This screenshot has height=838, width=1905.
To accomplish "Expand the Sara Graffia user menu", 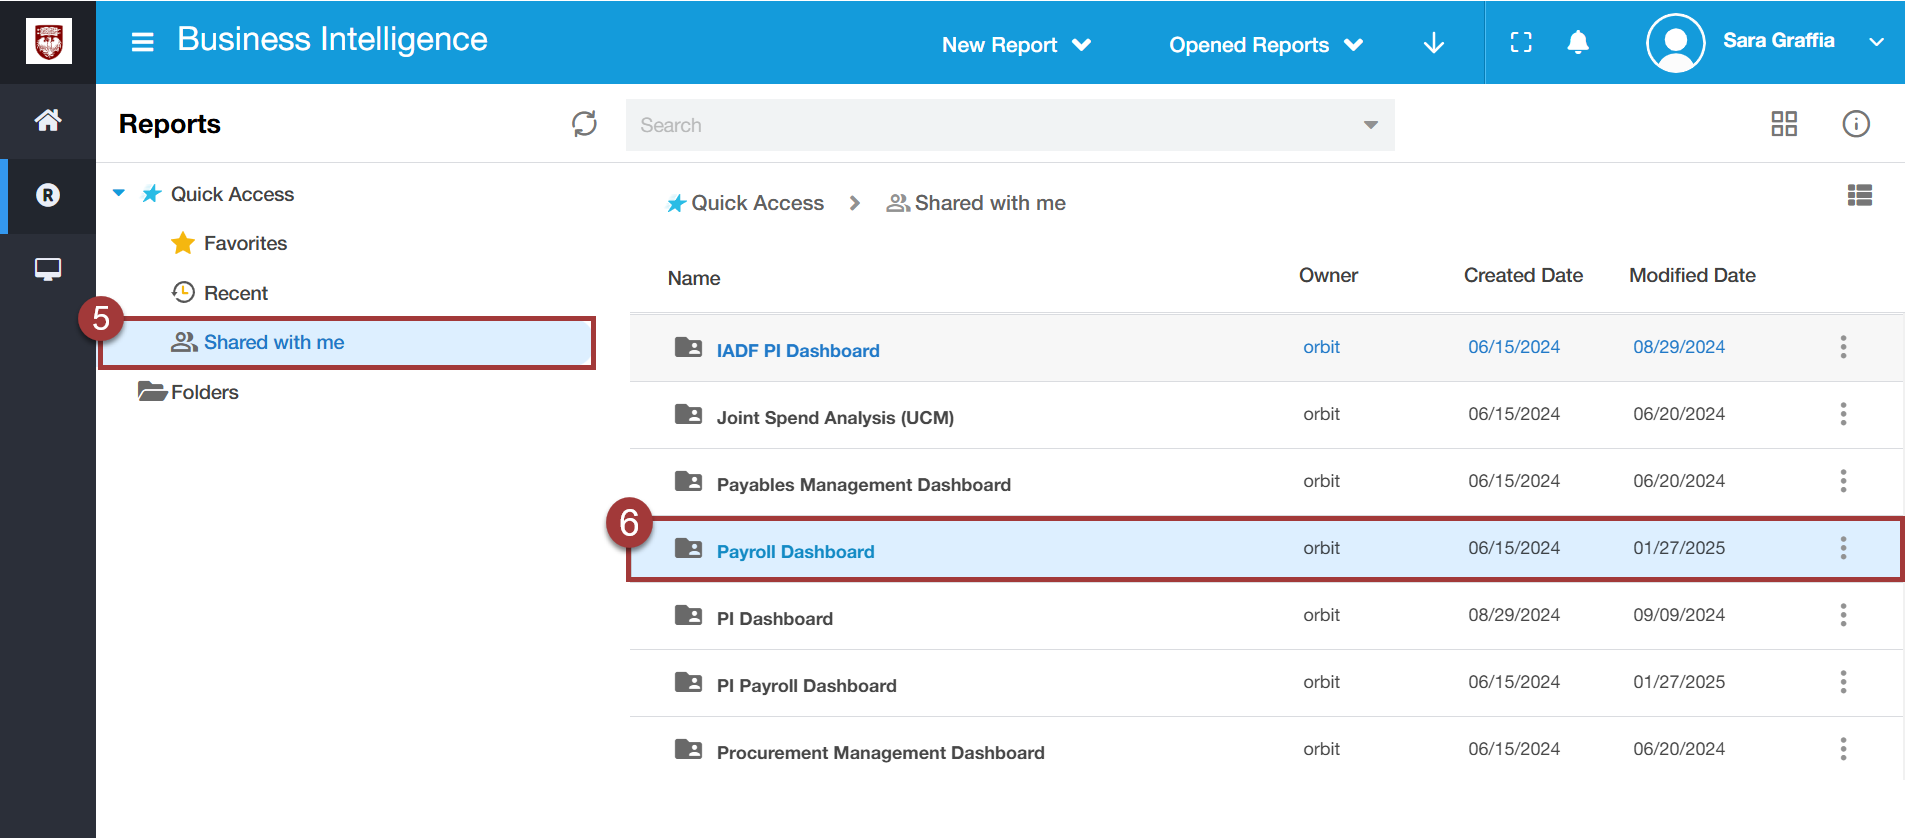I will pos(1876,42).
